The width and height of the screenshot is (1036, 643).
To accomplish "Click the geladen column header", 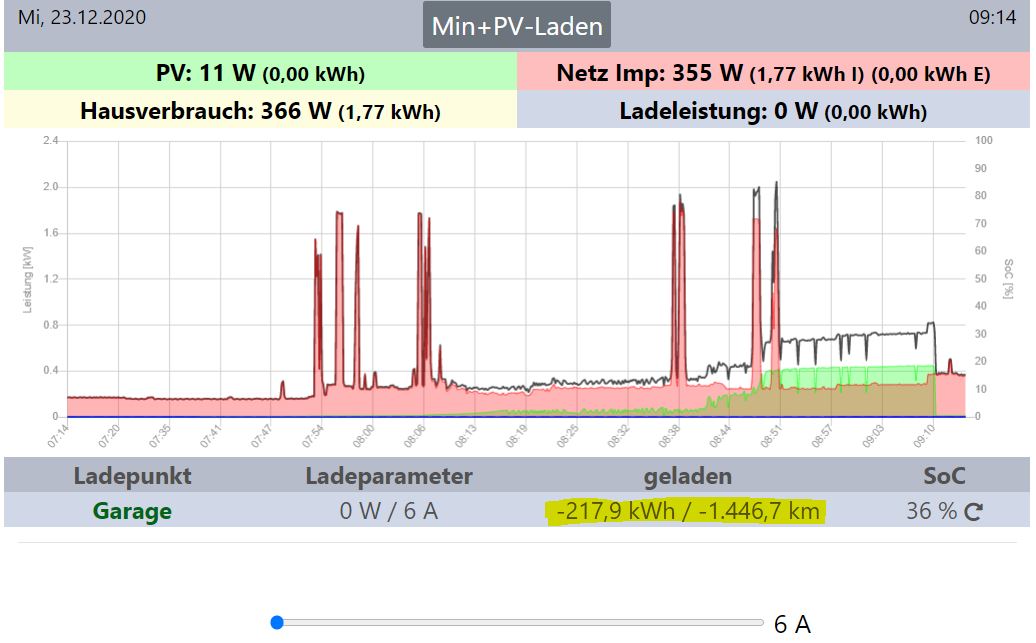I will (688, 476).
